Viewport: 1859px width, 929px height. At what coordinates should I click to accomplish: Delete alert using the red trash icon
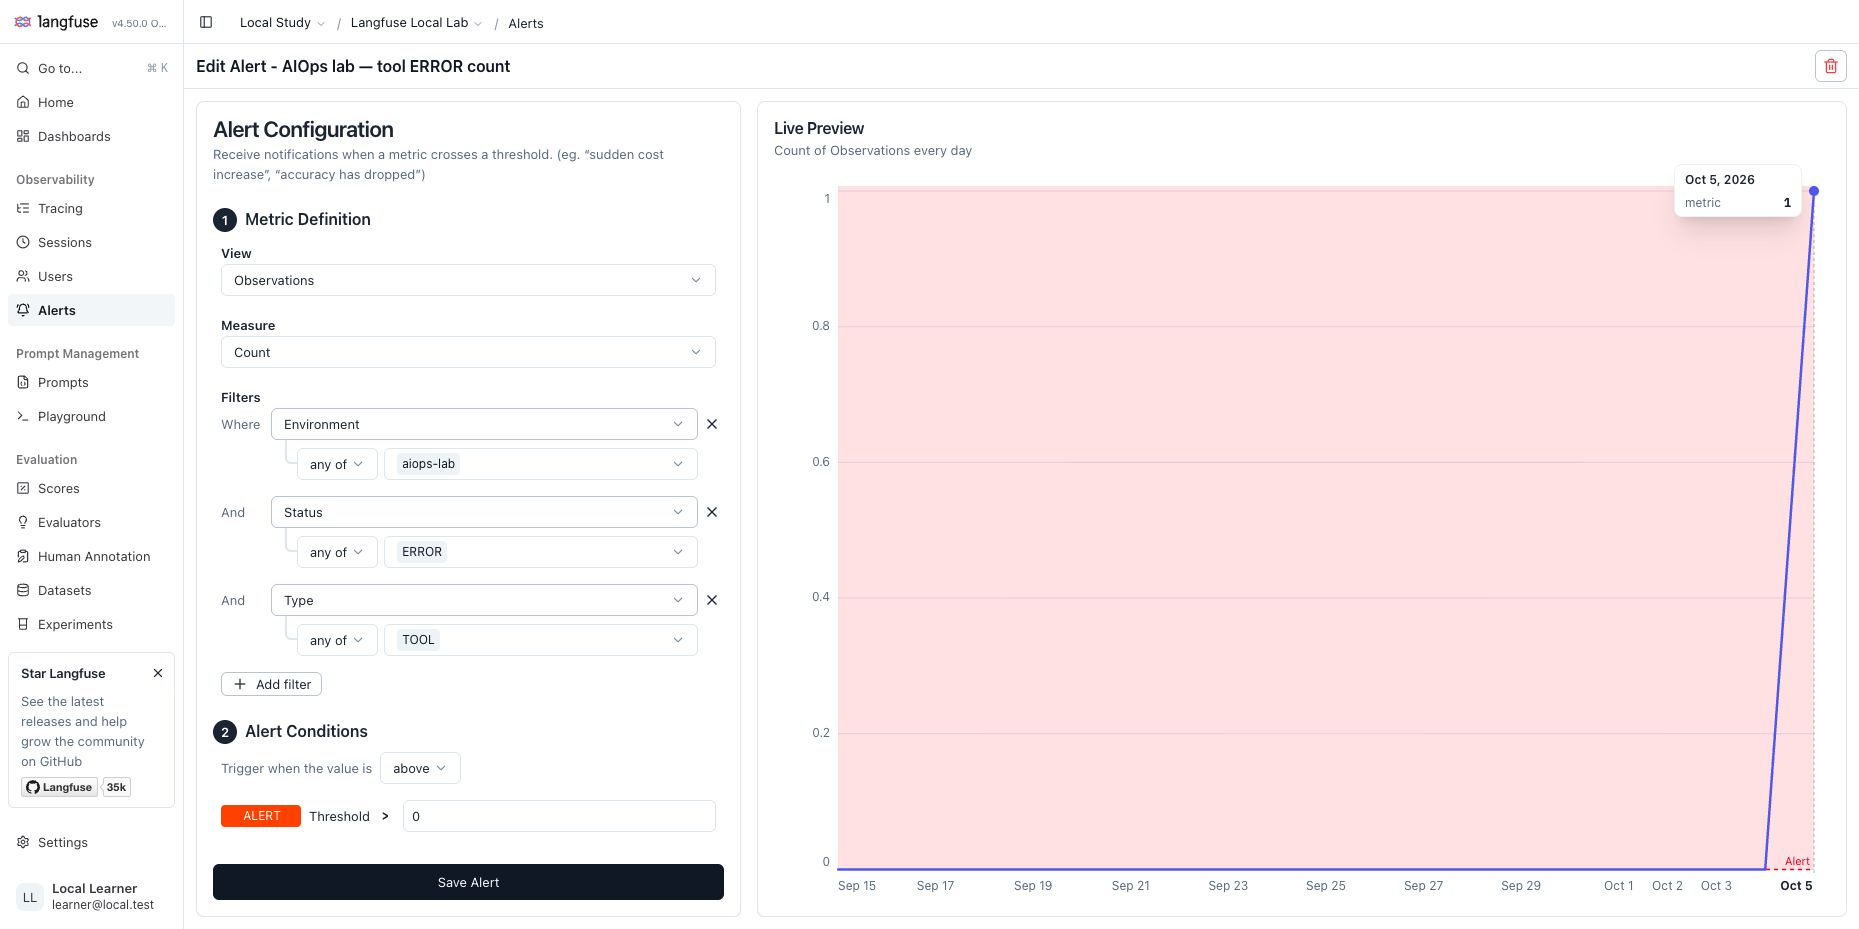1830,66
